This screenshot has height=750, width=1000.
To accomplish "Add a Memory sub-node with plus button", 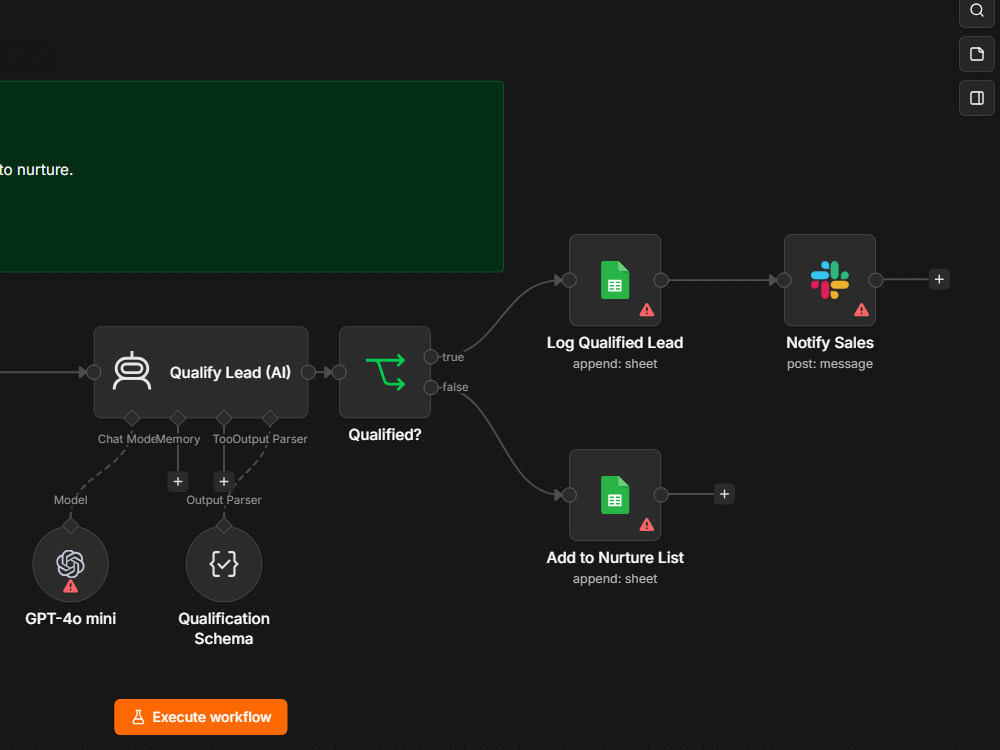I will [178, 482].
